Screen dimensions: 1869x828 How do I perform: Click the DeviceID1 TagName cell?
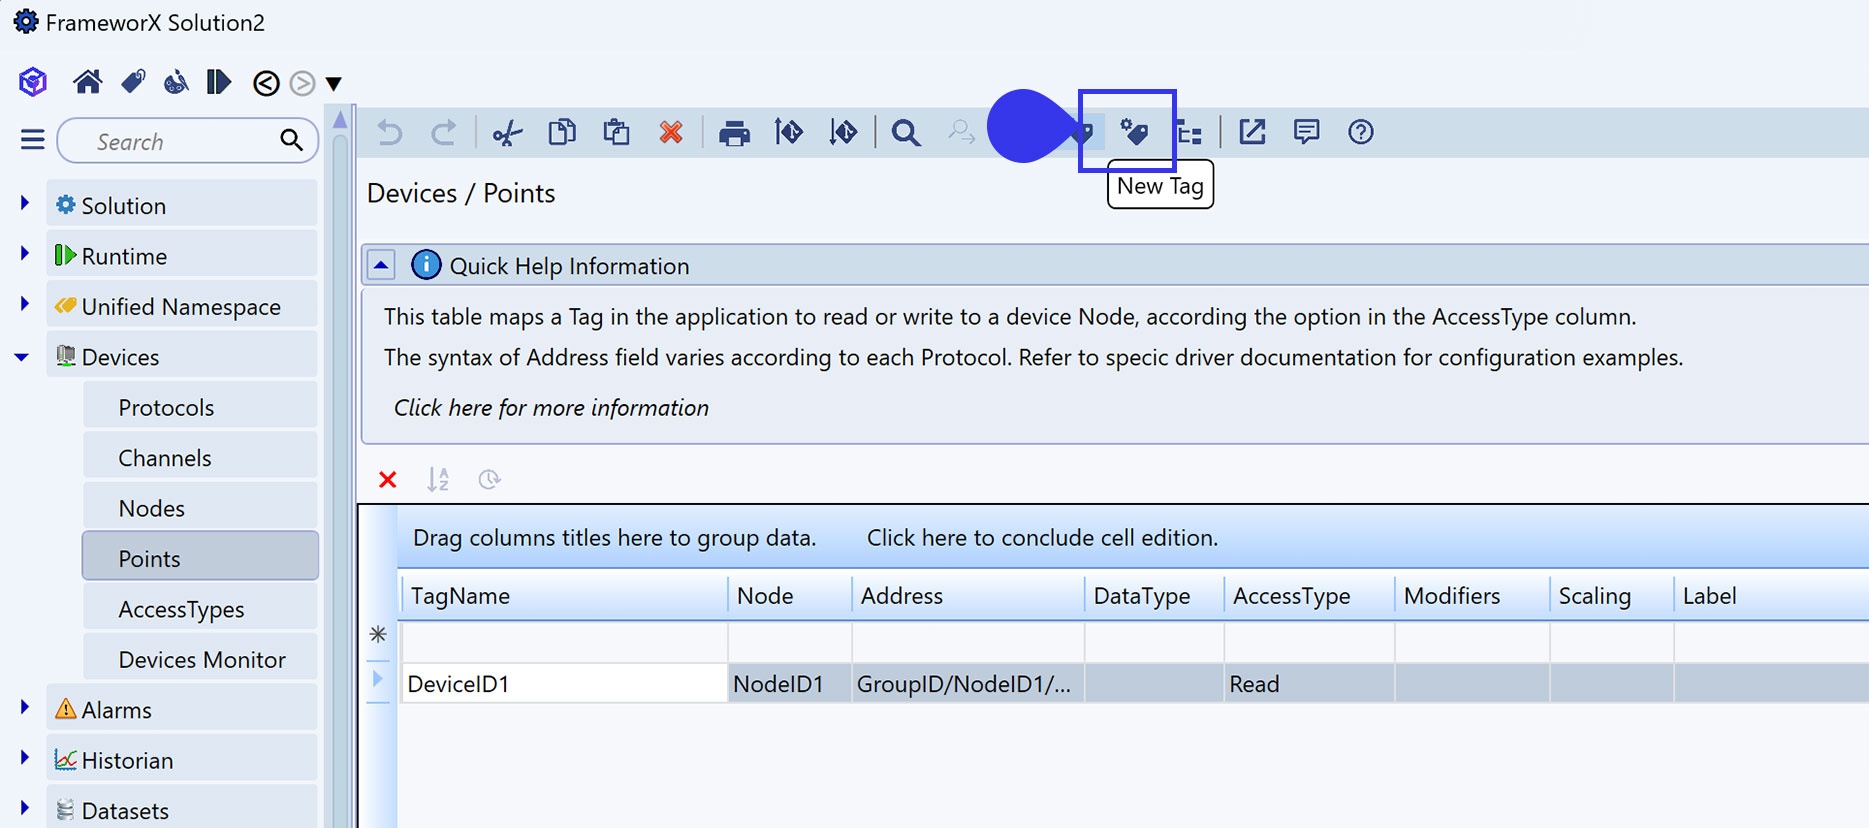[x=564, y=684]
